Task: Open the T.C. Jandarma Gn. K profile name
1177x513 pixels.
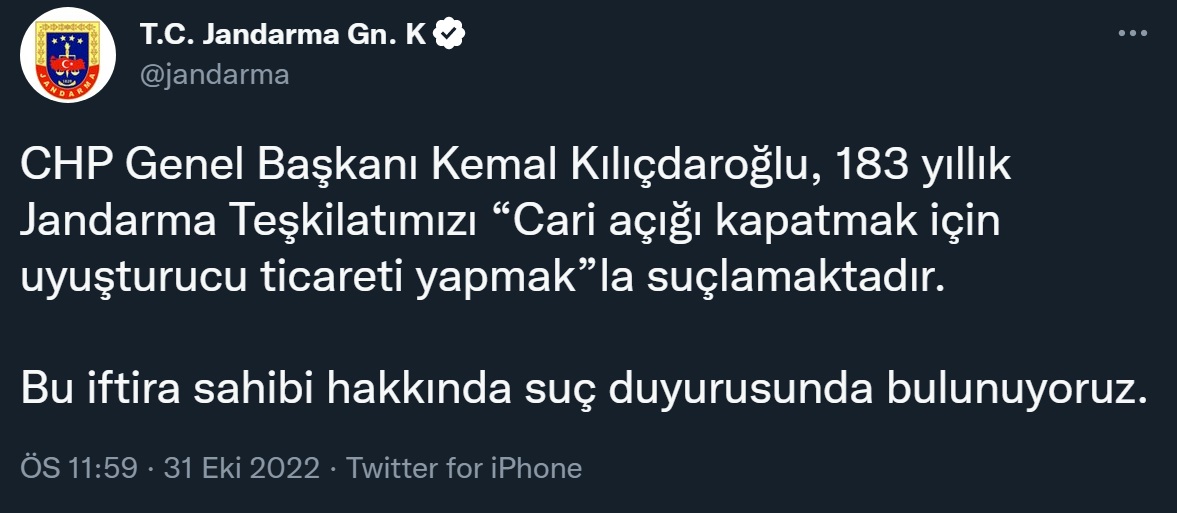Action: [x=284, y=34]
